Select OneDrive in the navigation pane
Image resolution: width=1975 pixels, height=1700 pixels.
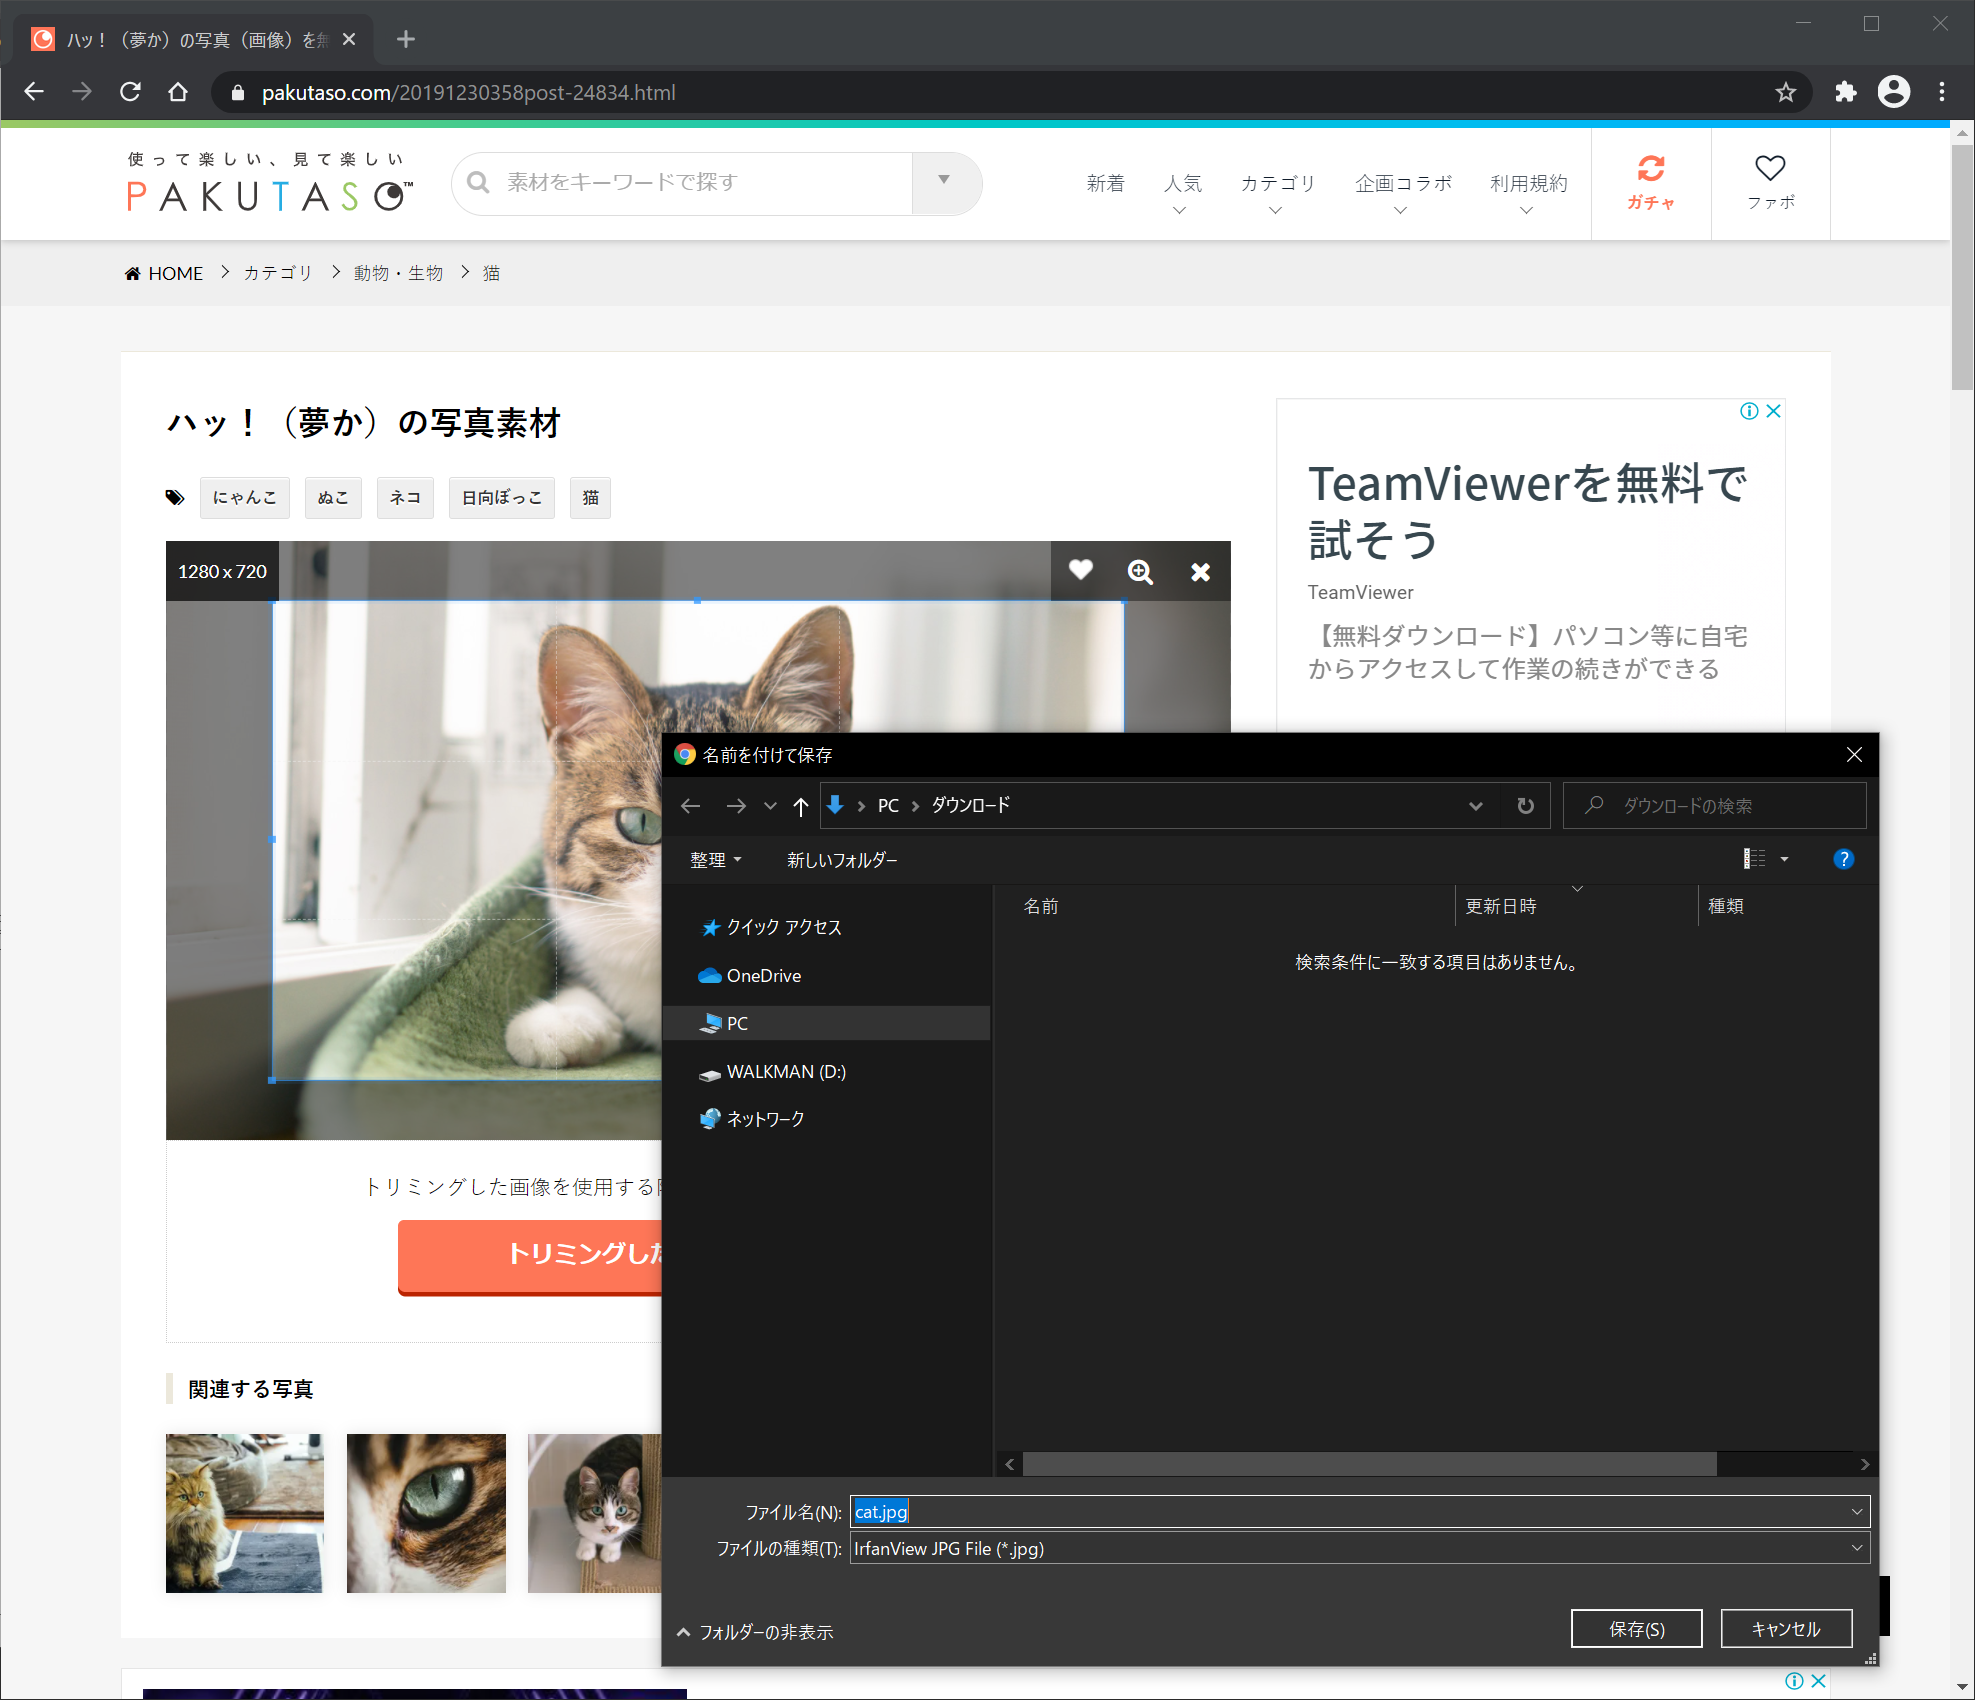point(763,976)
